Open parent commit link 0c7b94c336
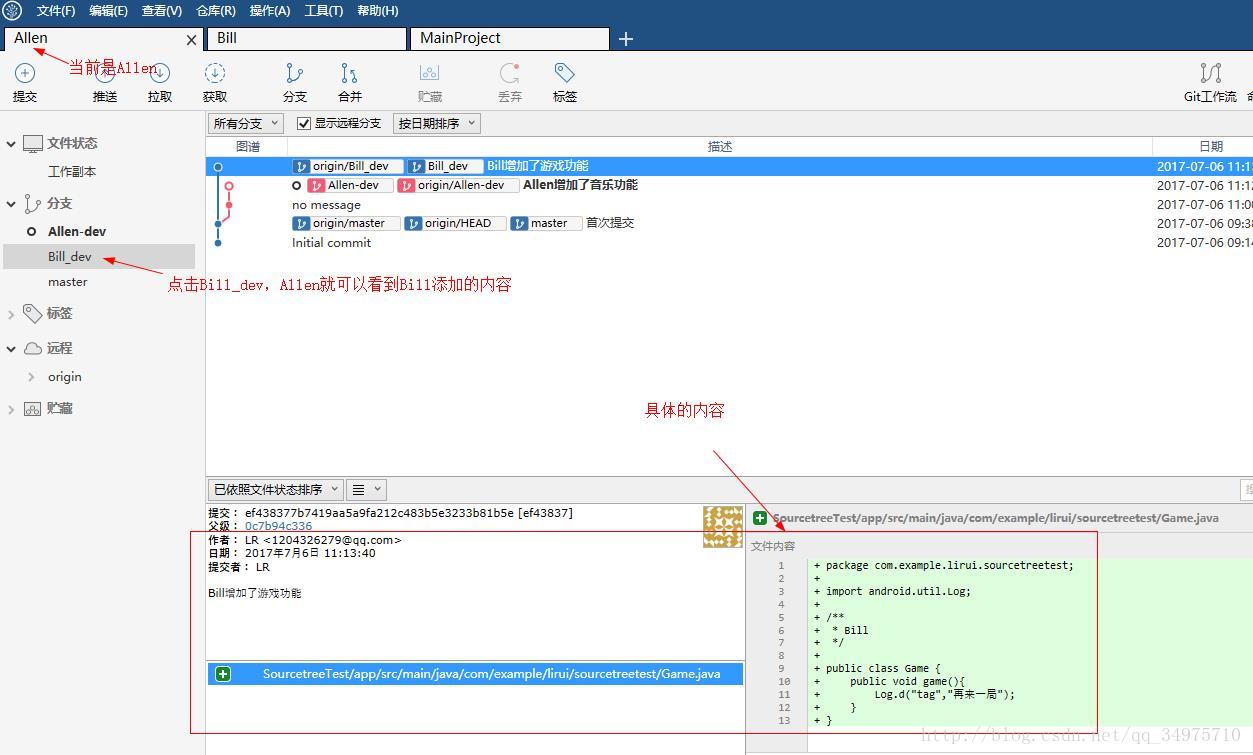The height and width of the screenshot is (755, 1253). pyautogui.click(x=278, y=526)
